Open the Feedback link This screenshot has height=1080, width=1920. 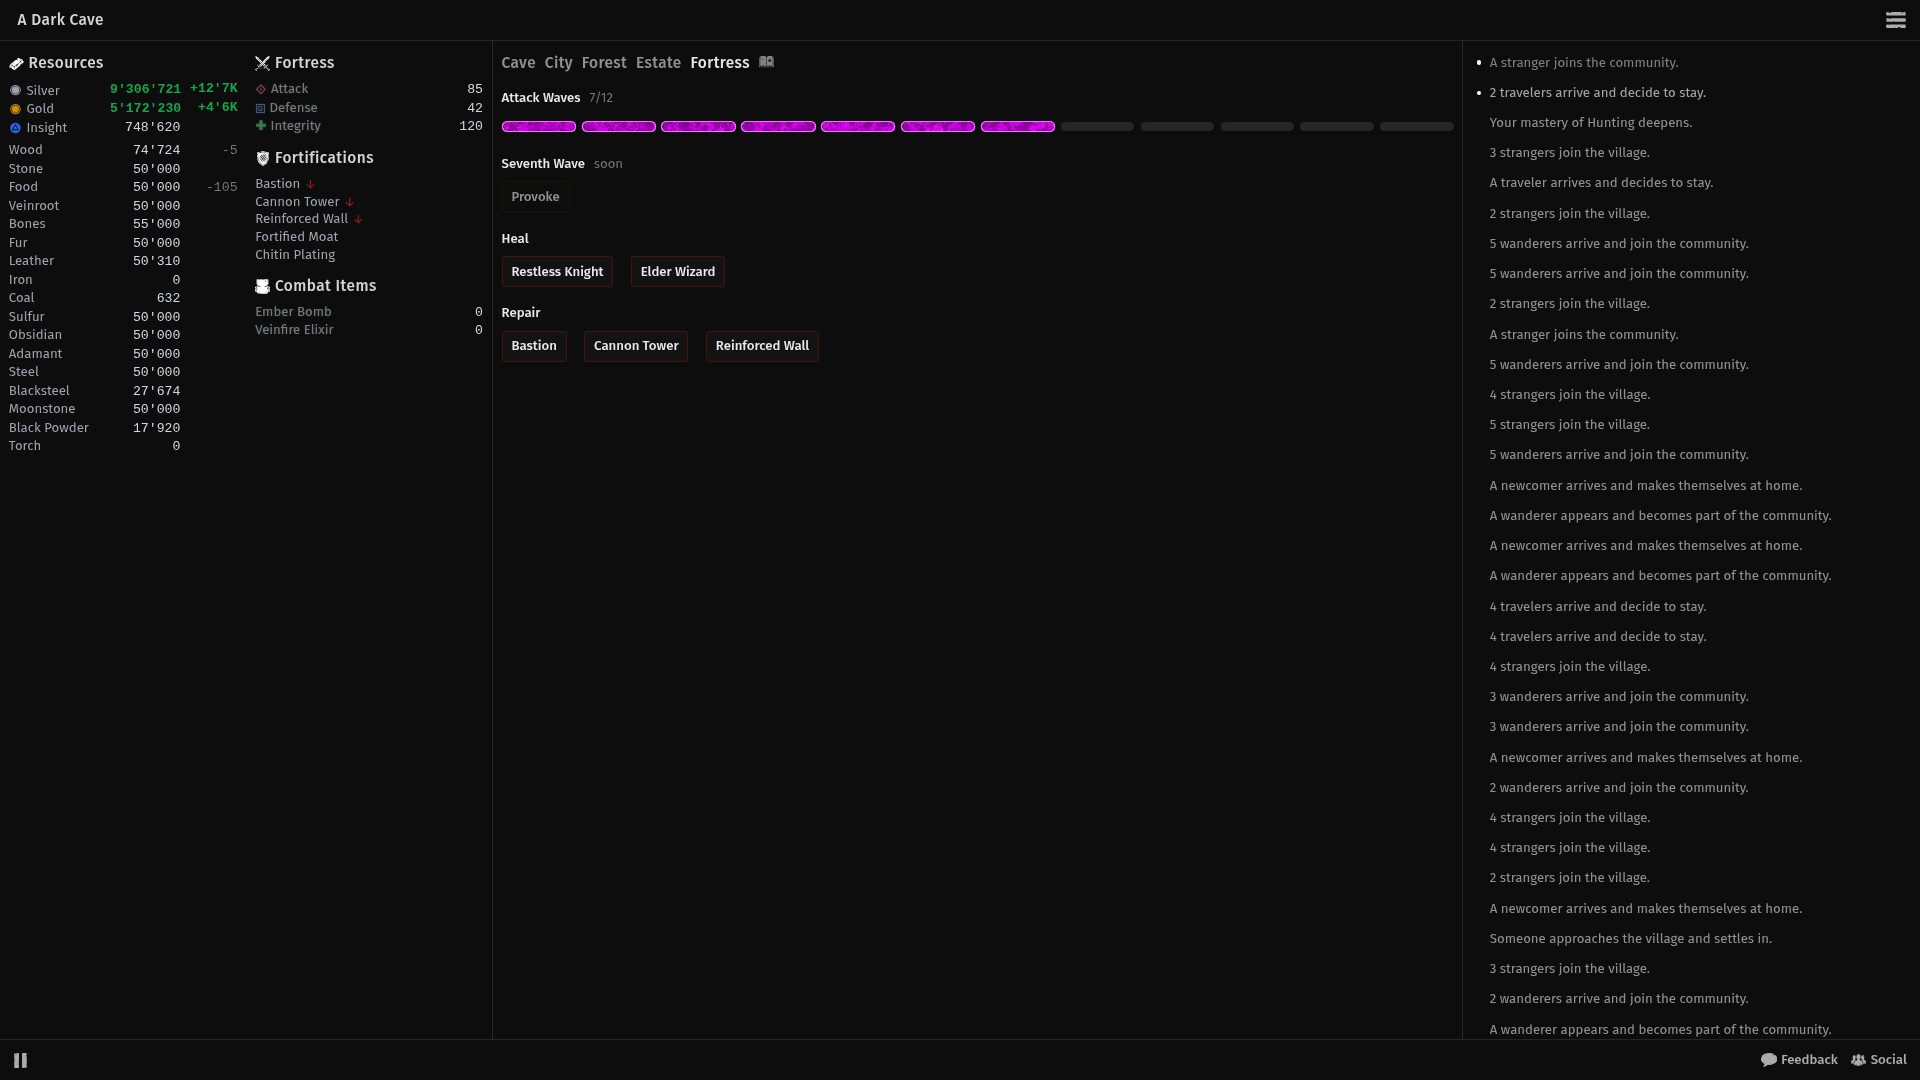(1799, 1060)
